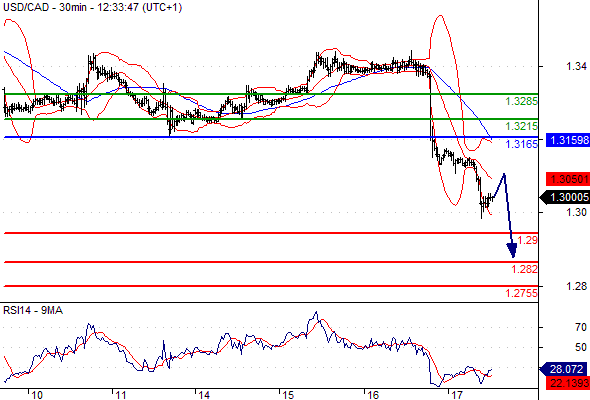590x400 pixels.
Task: Click the 70 level on RSI axis
Action: [581, 327]
